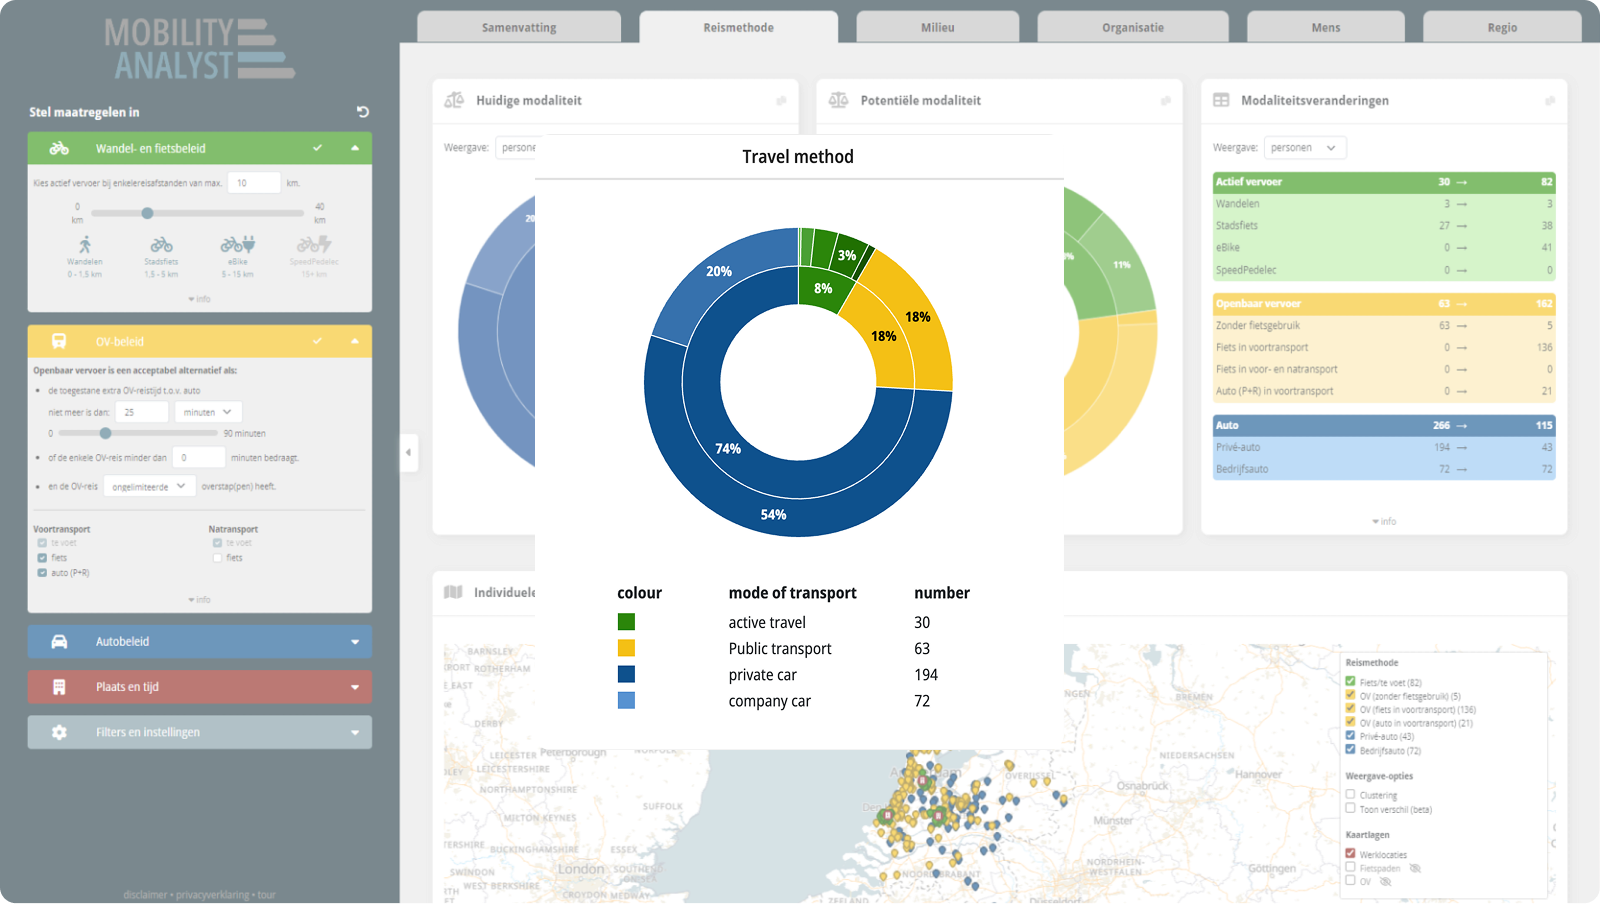Click the disclaimer link
1600x904 pixels.
point(145,895)
